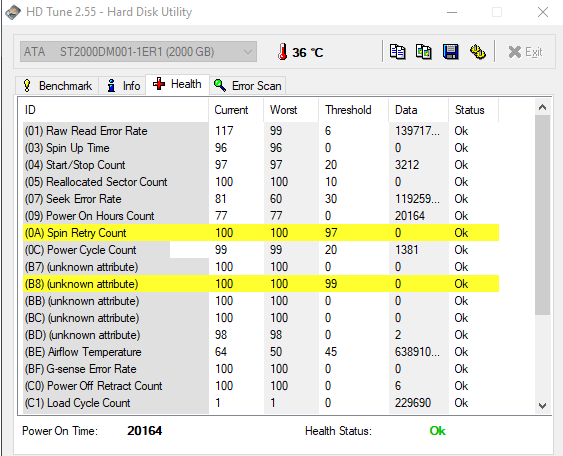Viewport: 563px width, 456px height.
Task: Select the (09) Power On Hours Count row
Action: (261, 216)
